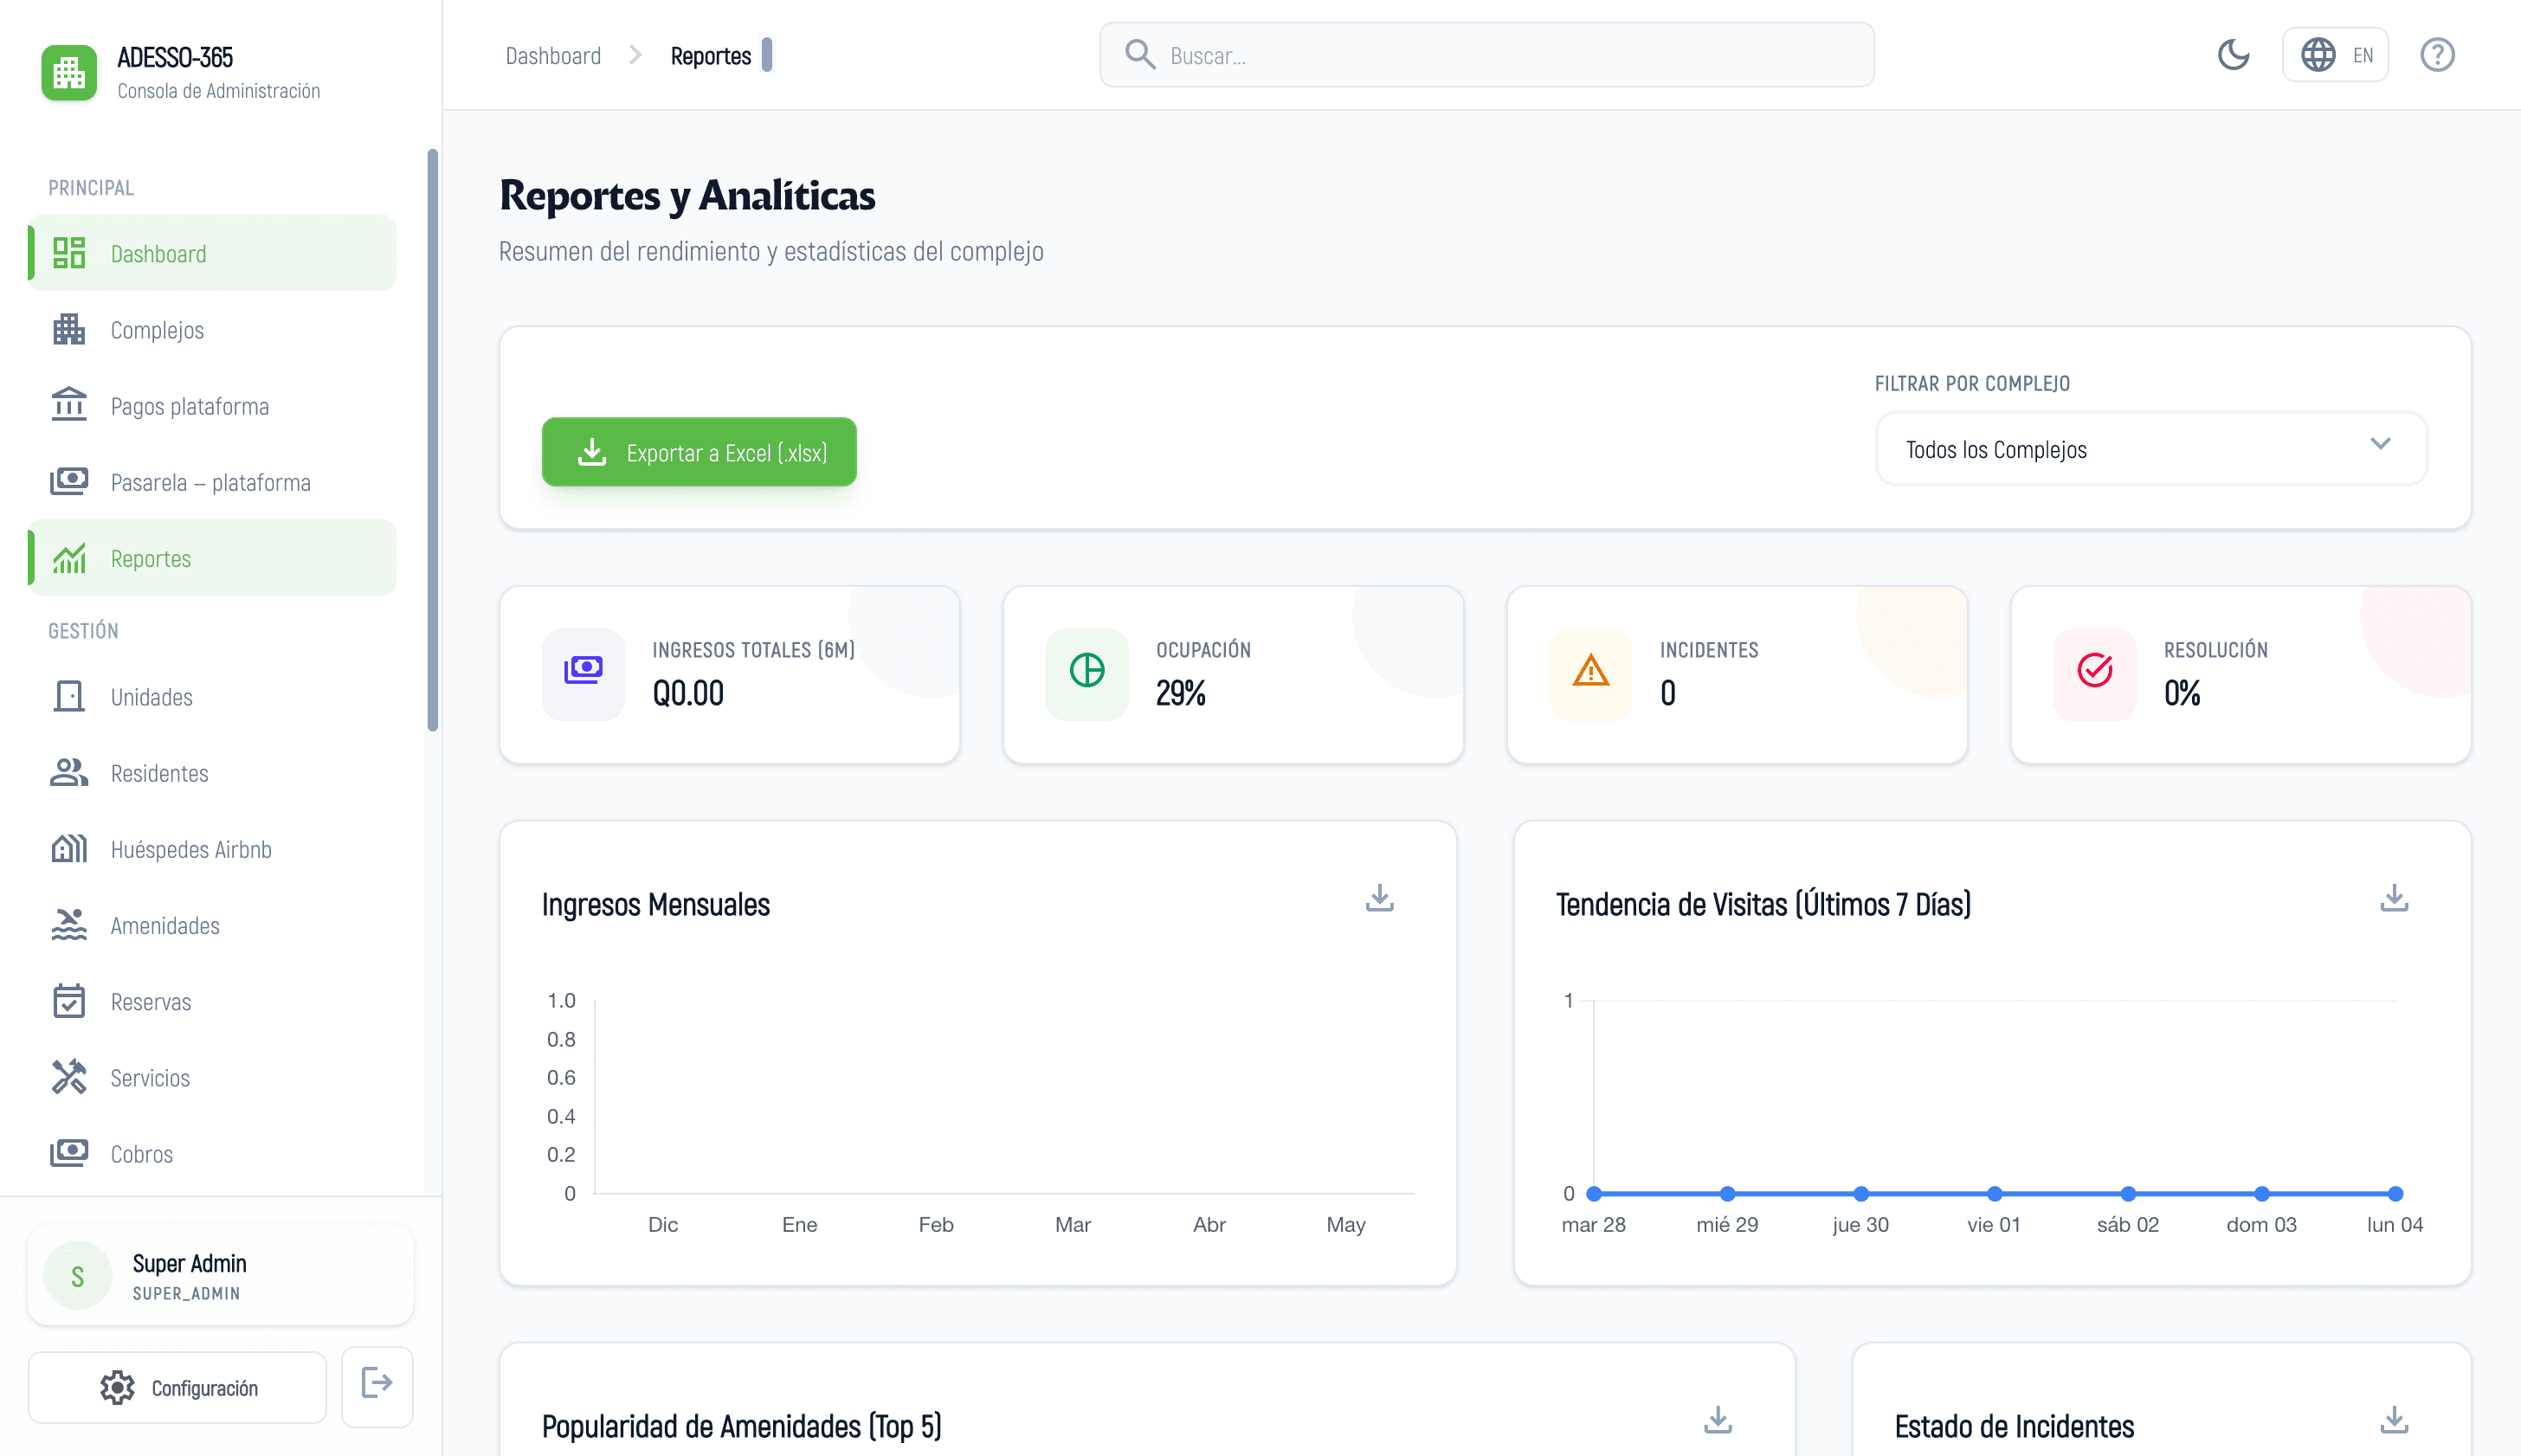The width and height of the screenshot is (2521, 1456).
Task: Click the 0% resolution value
Action: click(x=2182, y=693)
